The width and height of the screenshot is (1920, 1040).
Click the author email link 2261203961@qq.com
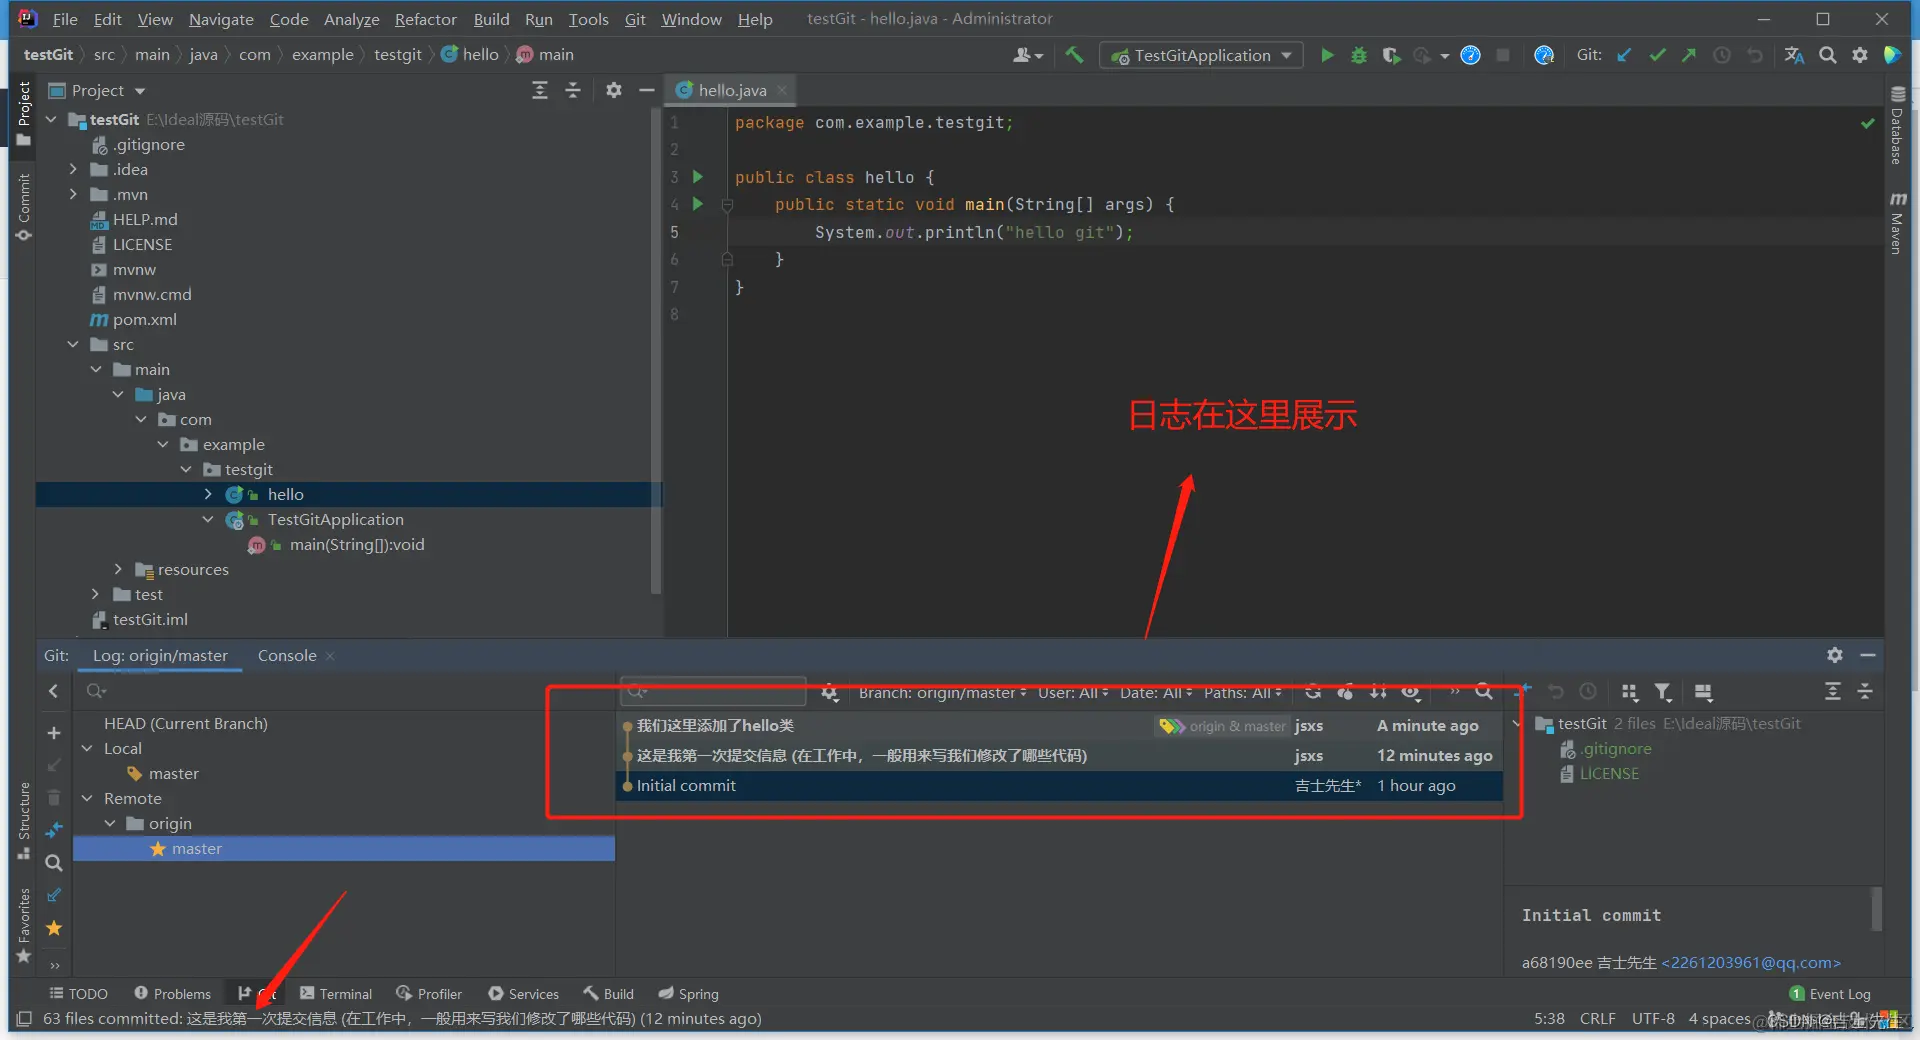pyautogui.click(x=1751, y=962)
